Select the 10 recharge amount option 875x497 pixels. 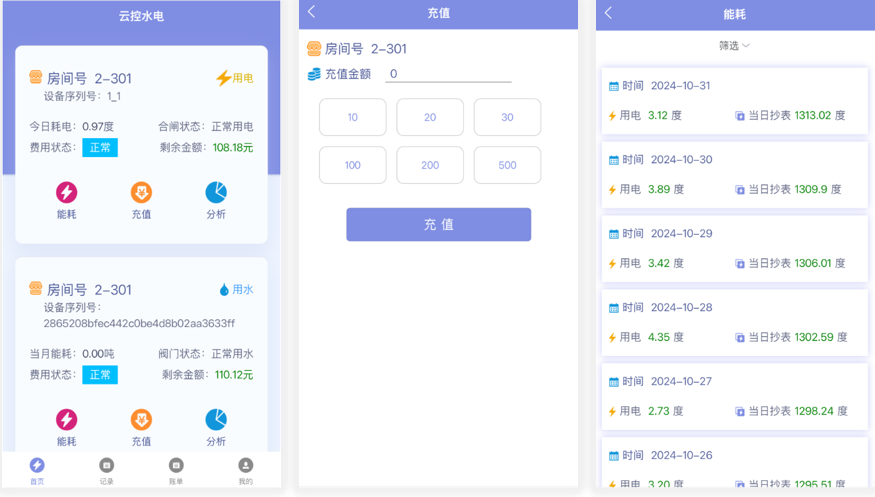[352, 117]
